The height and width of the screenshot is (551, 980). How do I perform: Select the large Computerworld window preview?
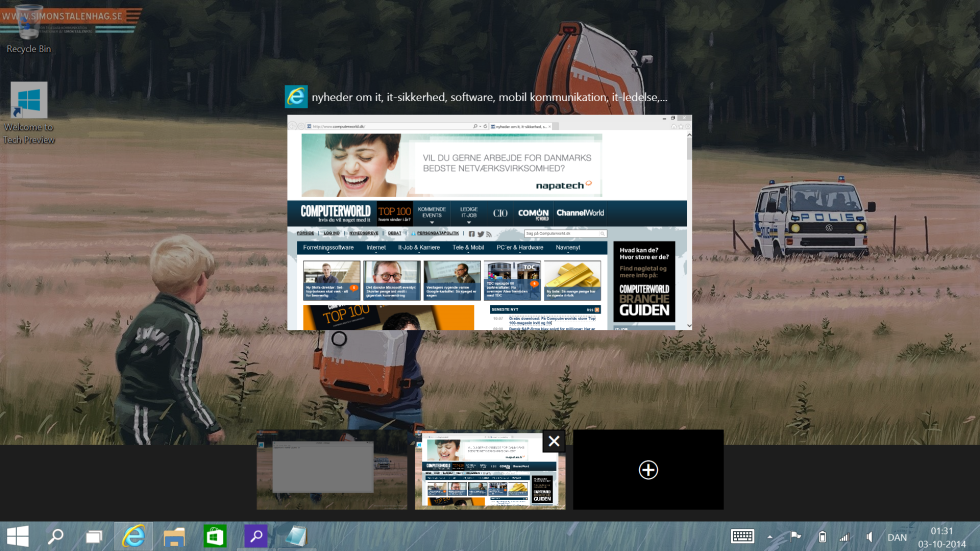(x=489, y=222)
